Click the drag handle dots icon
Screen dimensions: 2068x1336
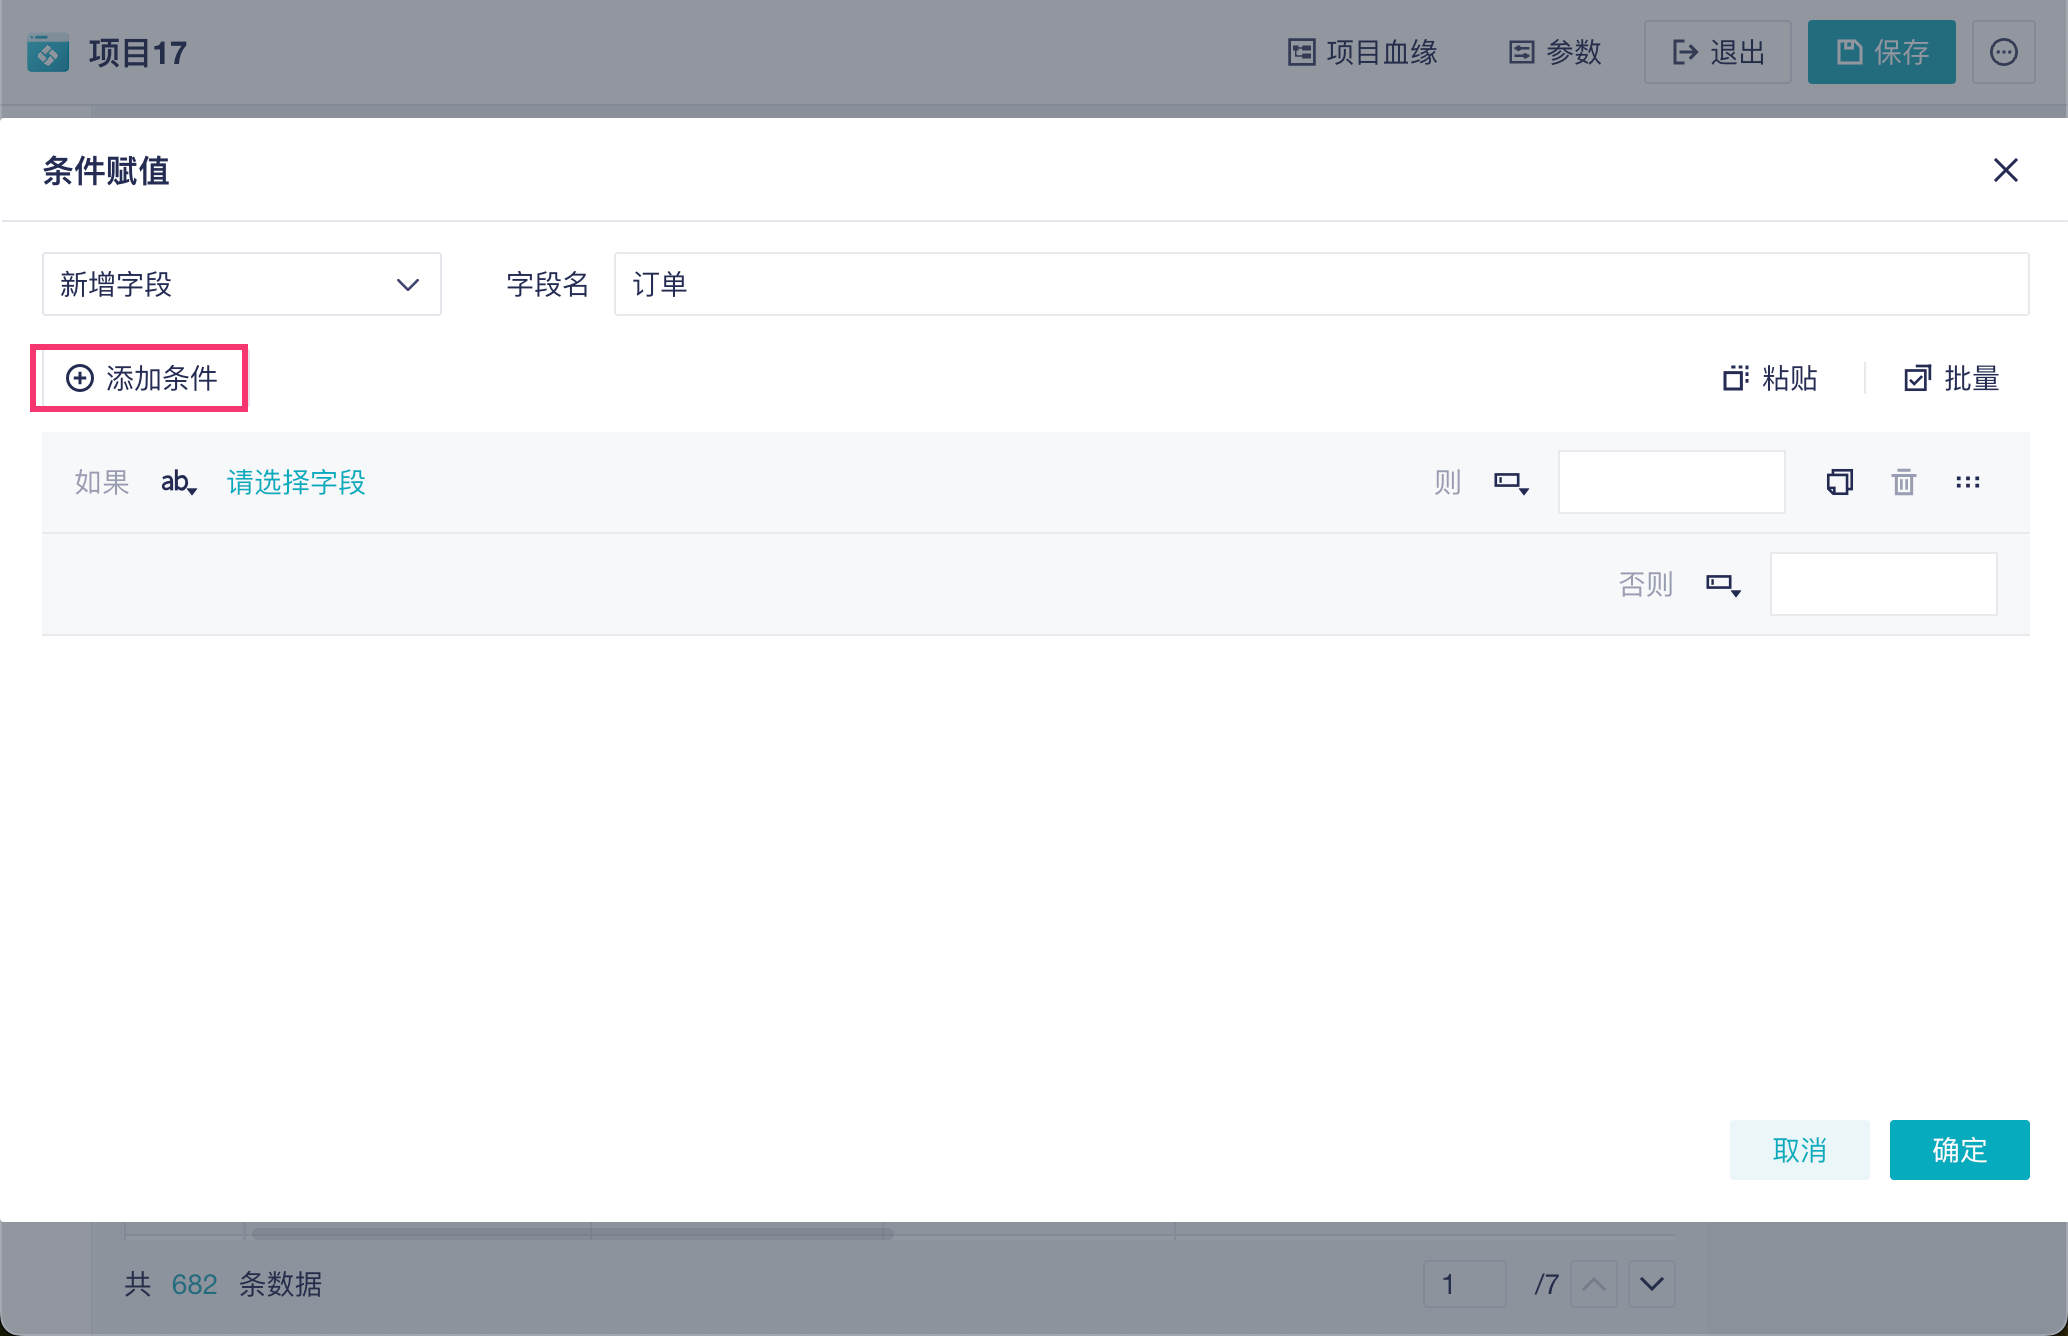tap(1967, 482)
